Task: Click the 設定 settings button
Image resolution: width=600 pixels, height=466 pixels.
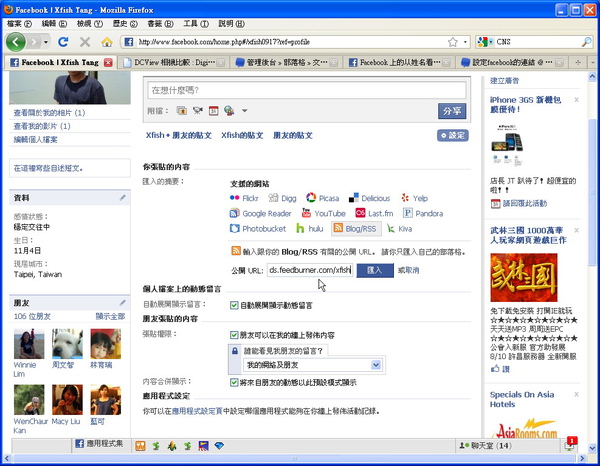Action: (453, 135)
